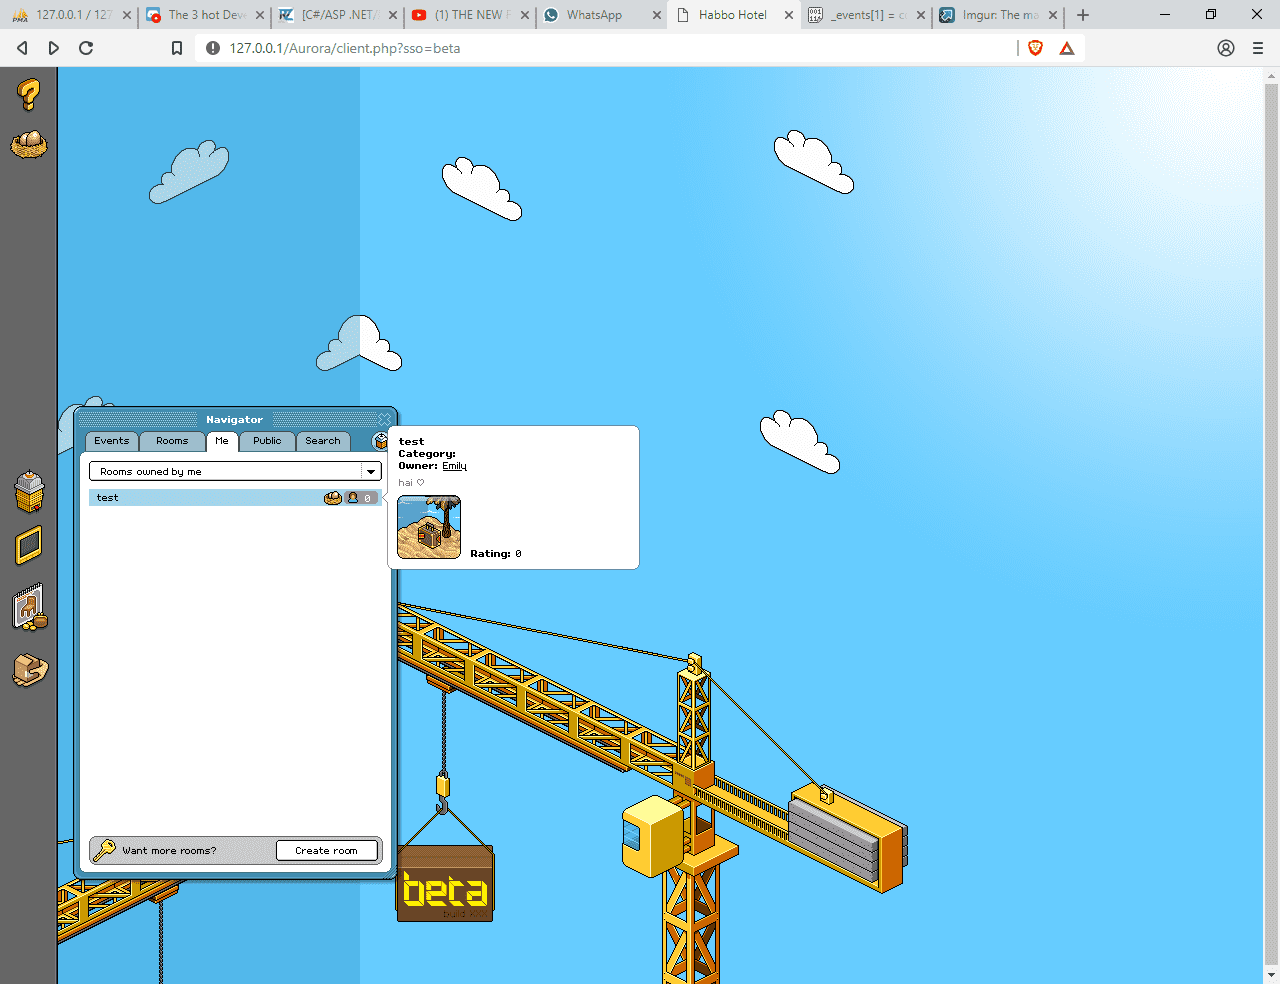
Task: Open a new browser tab
Action: tap(1083, 15)
